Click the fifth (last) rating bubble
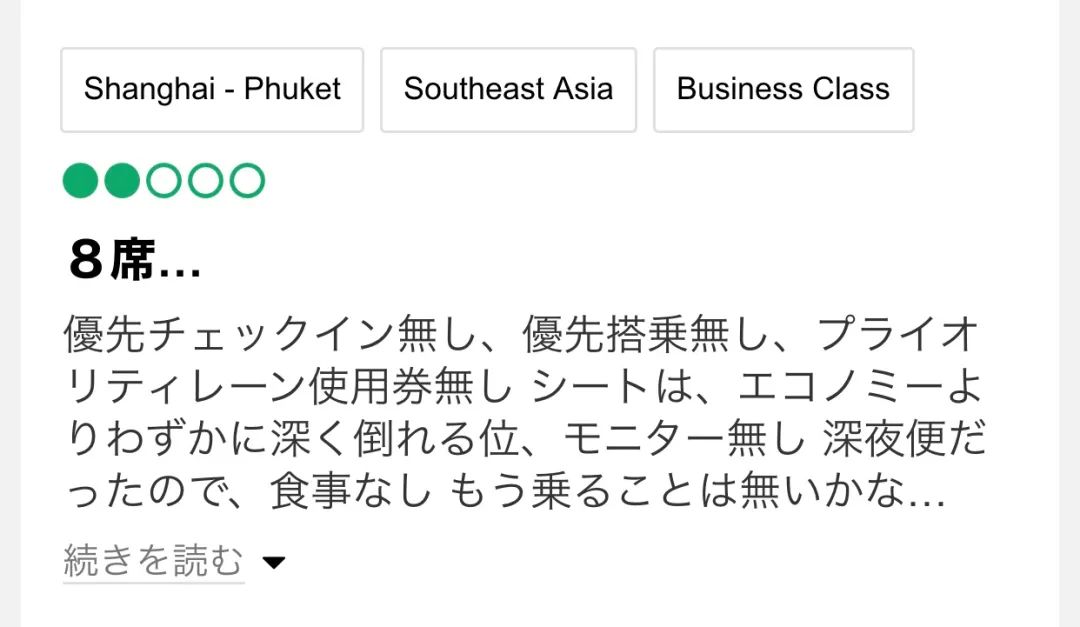This screenshot has height=627, width=1080. pyautogui.click(x=247, y=181)
